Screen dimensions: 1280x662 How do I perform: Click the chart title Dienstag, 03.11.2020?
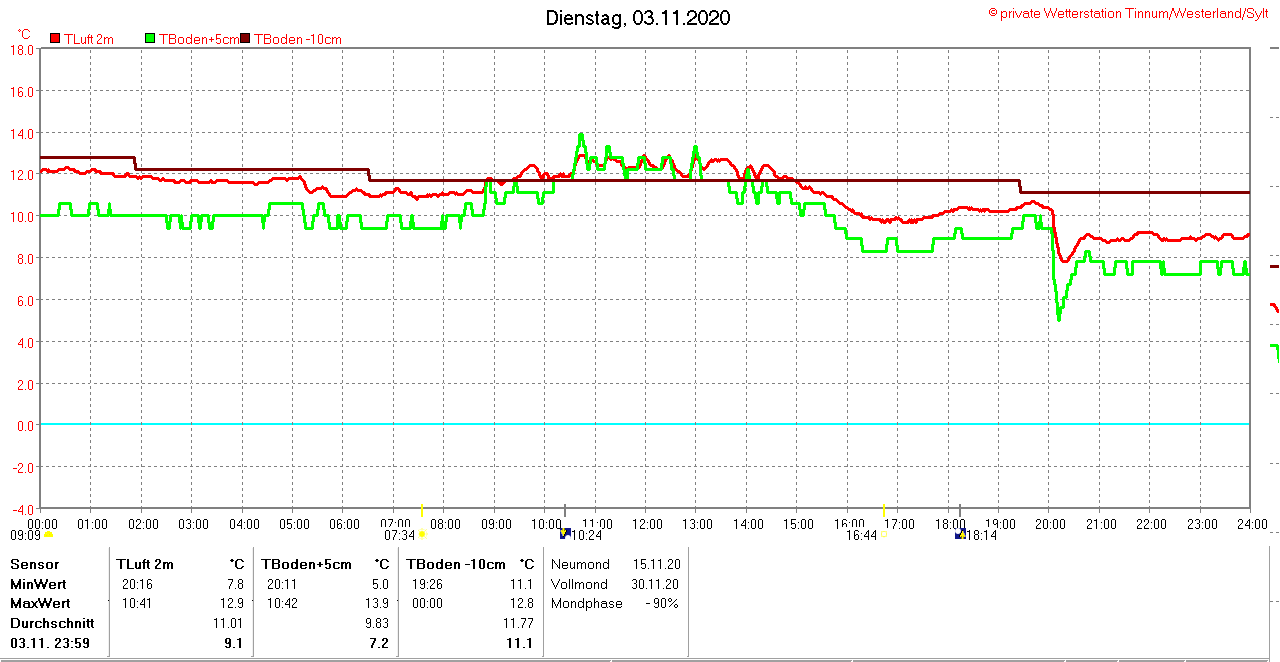click(637, 18)
